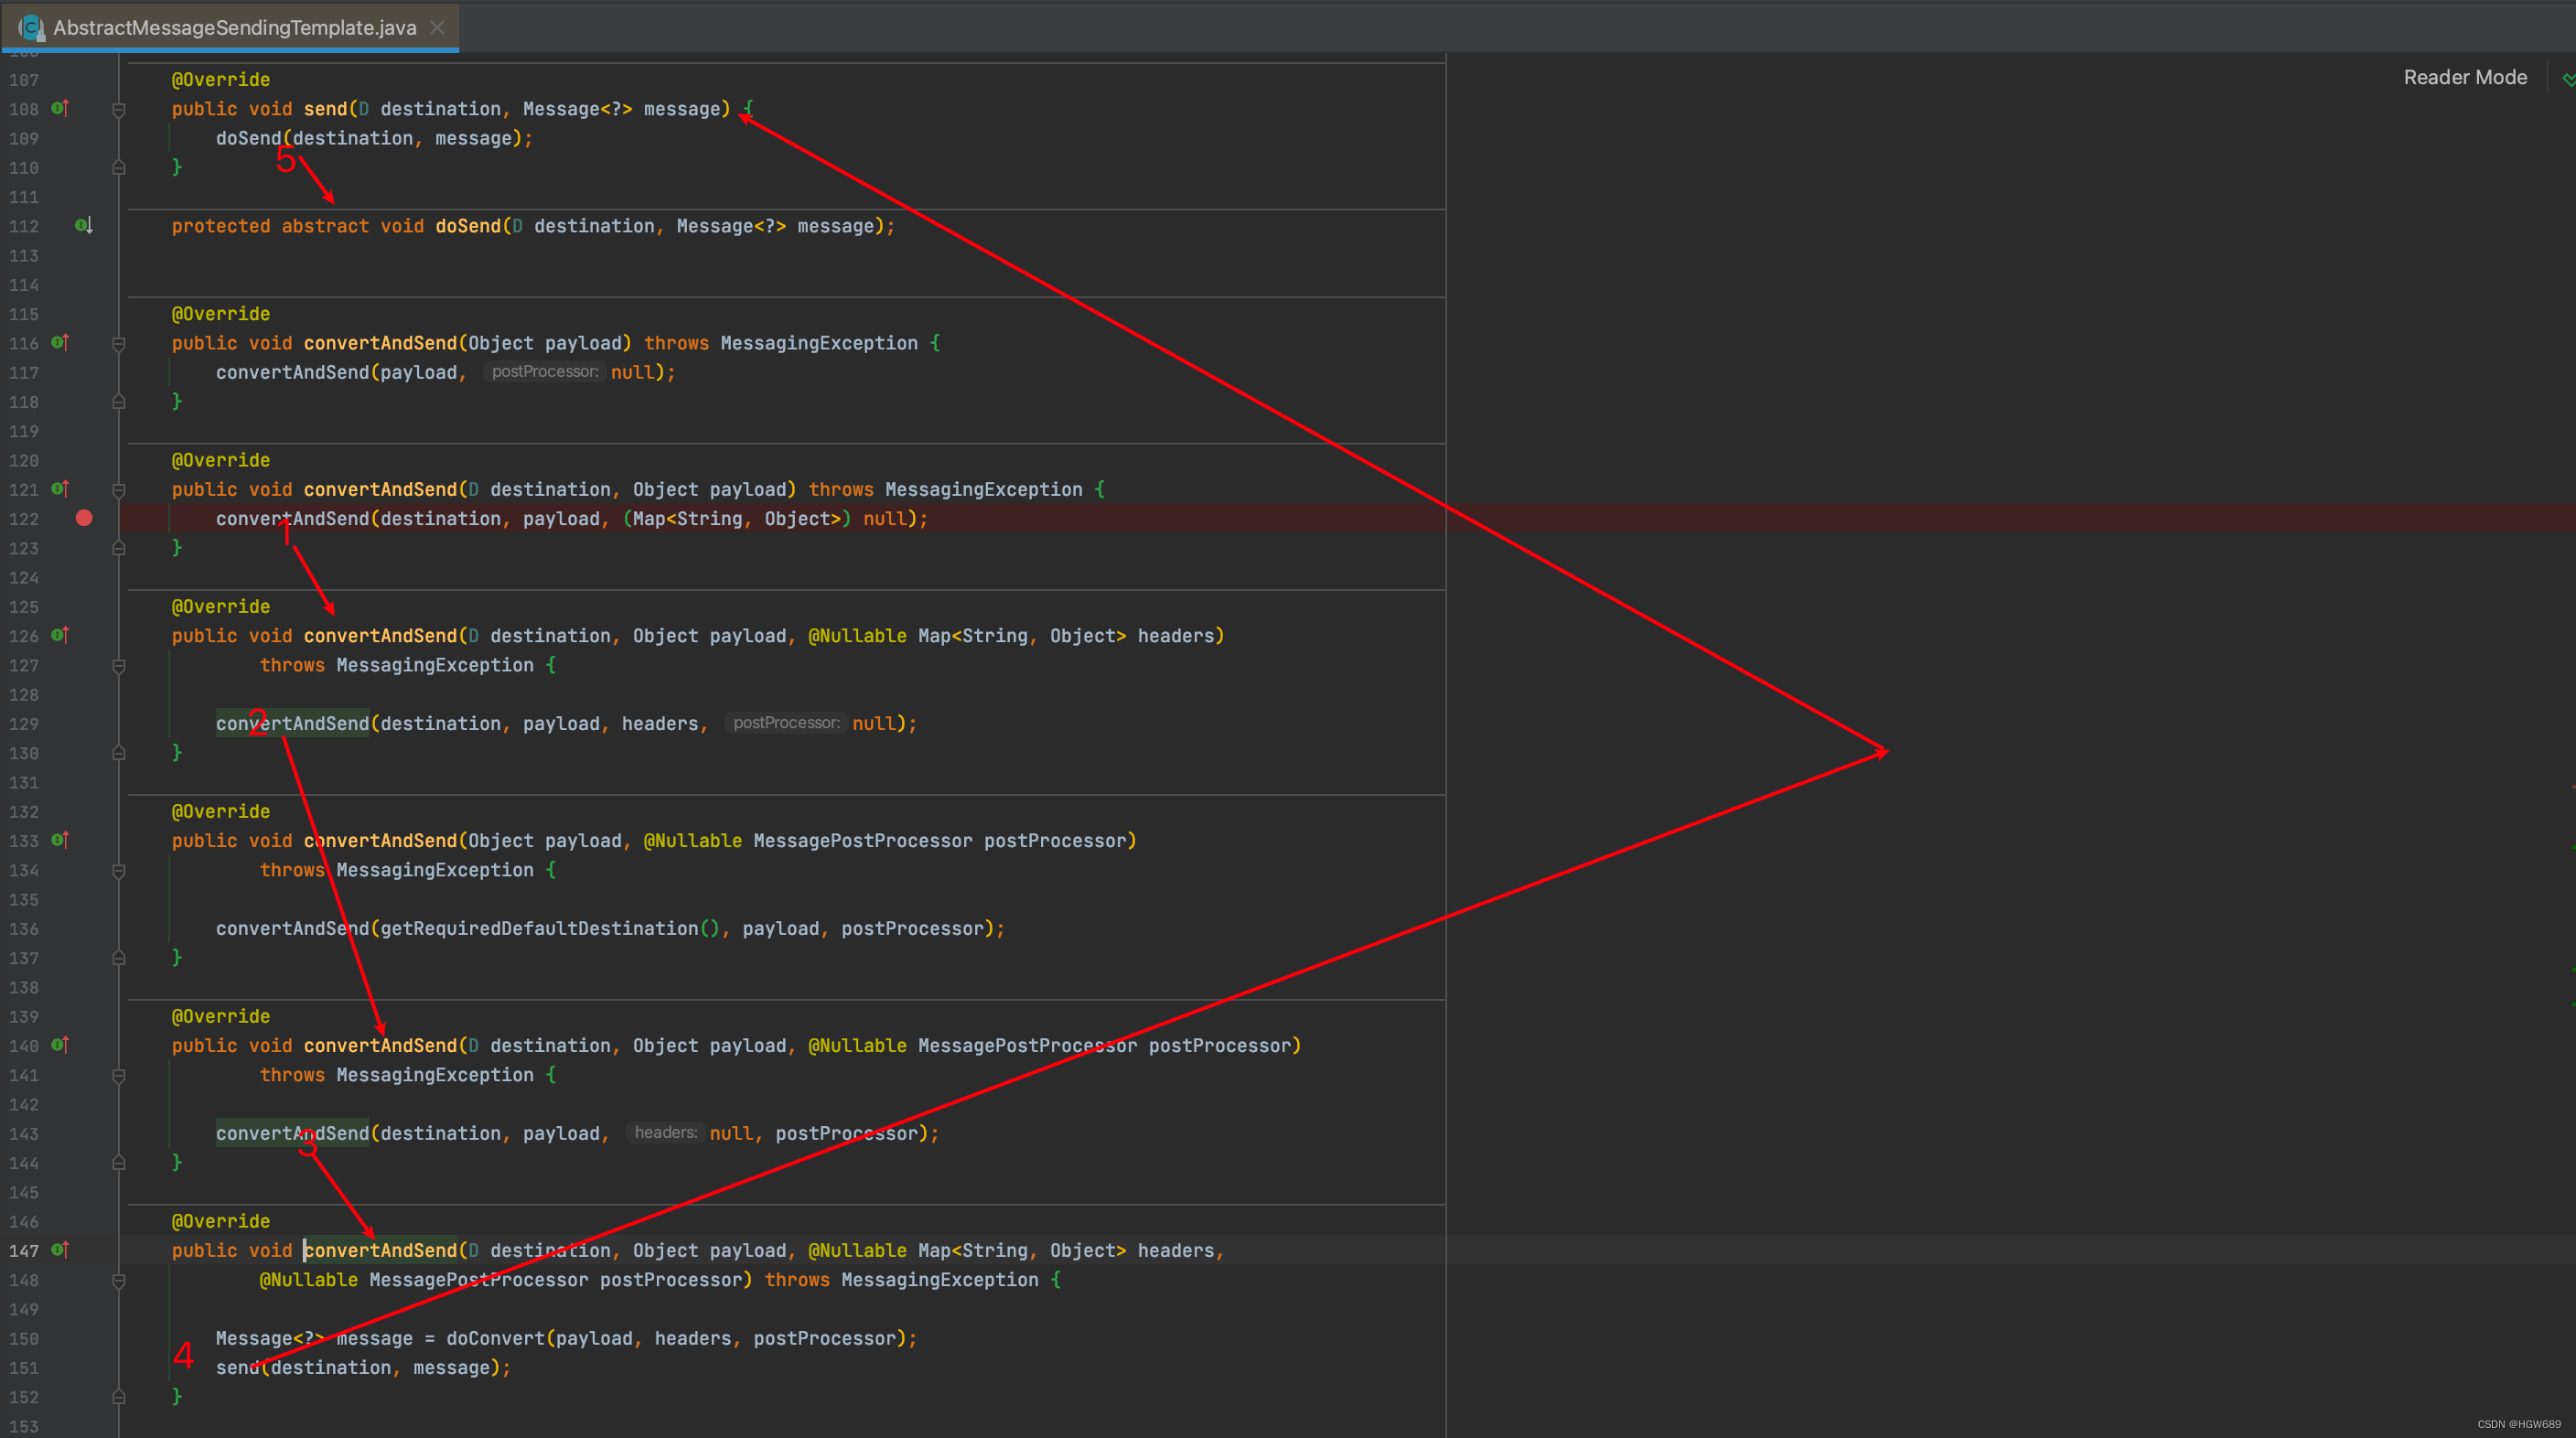Collapse the method fold marker on line 121
The height and width of the screenshot is (1438, 2576).
click(x=119, y=491)
